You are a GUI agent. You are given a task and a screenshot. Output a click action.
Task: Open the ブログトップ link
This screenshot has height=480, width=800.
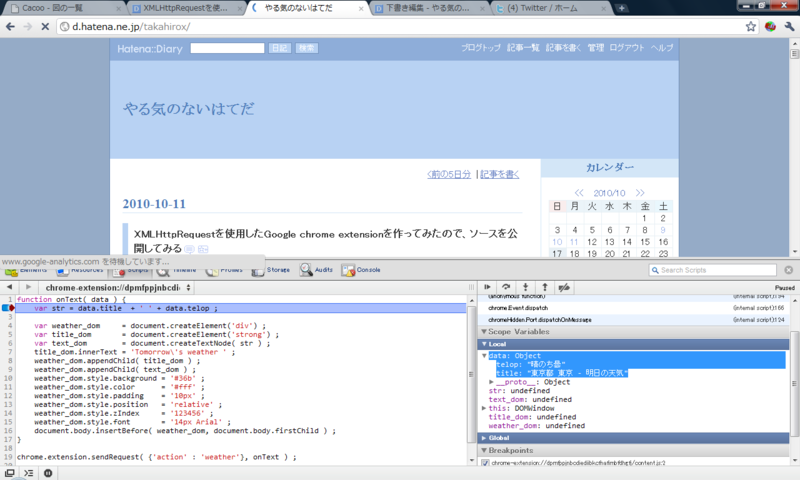[481, 47]
